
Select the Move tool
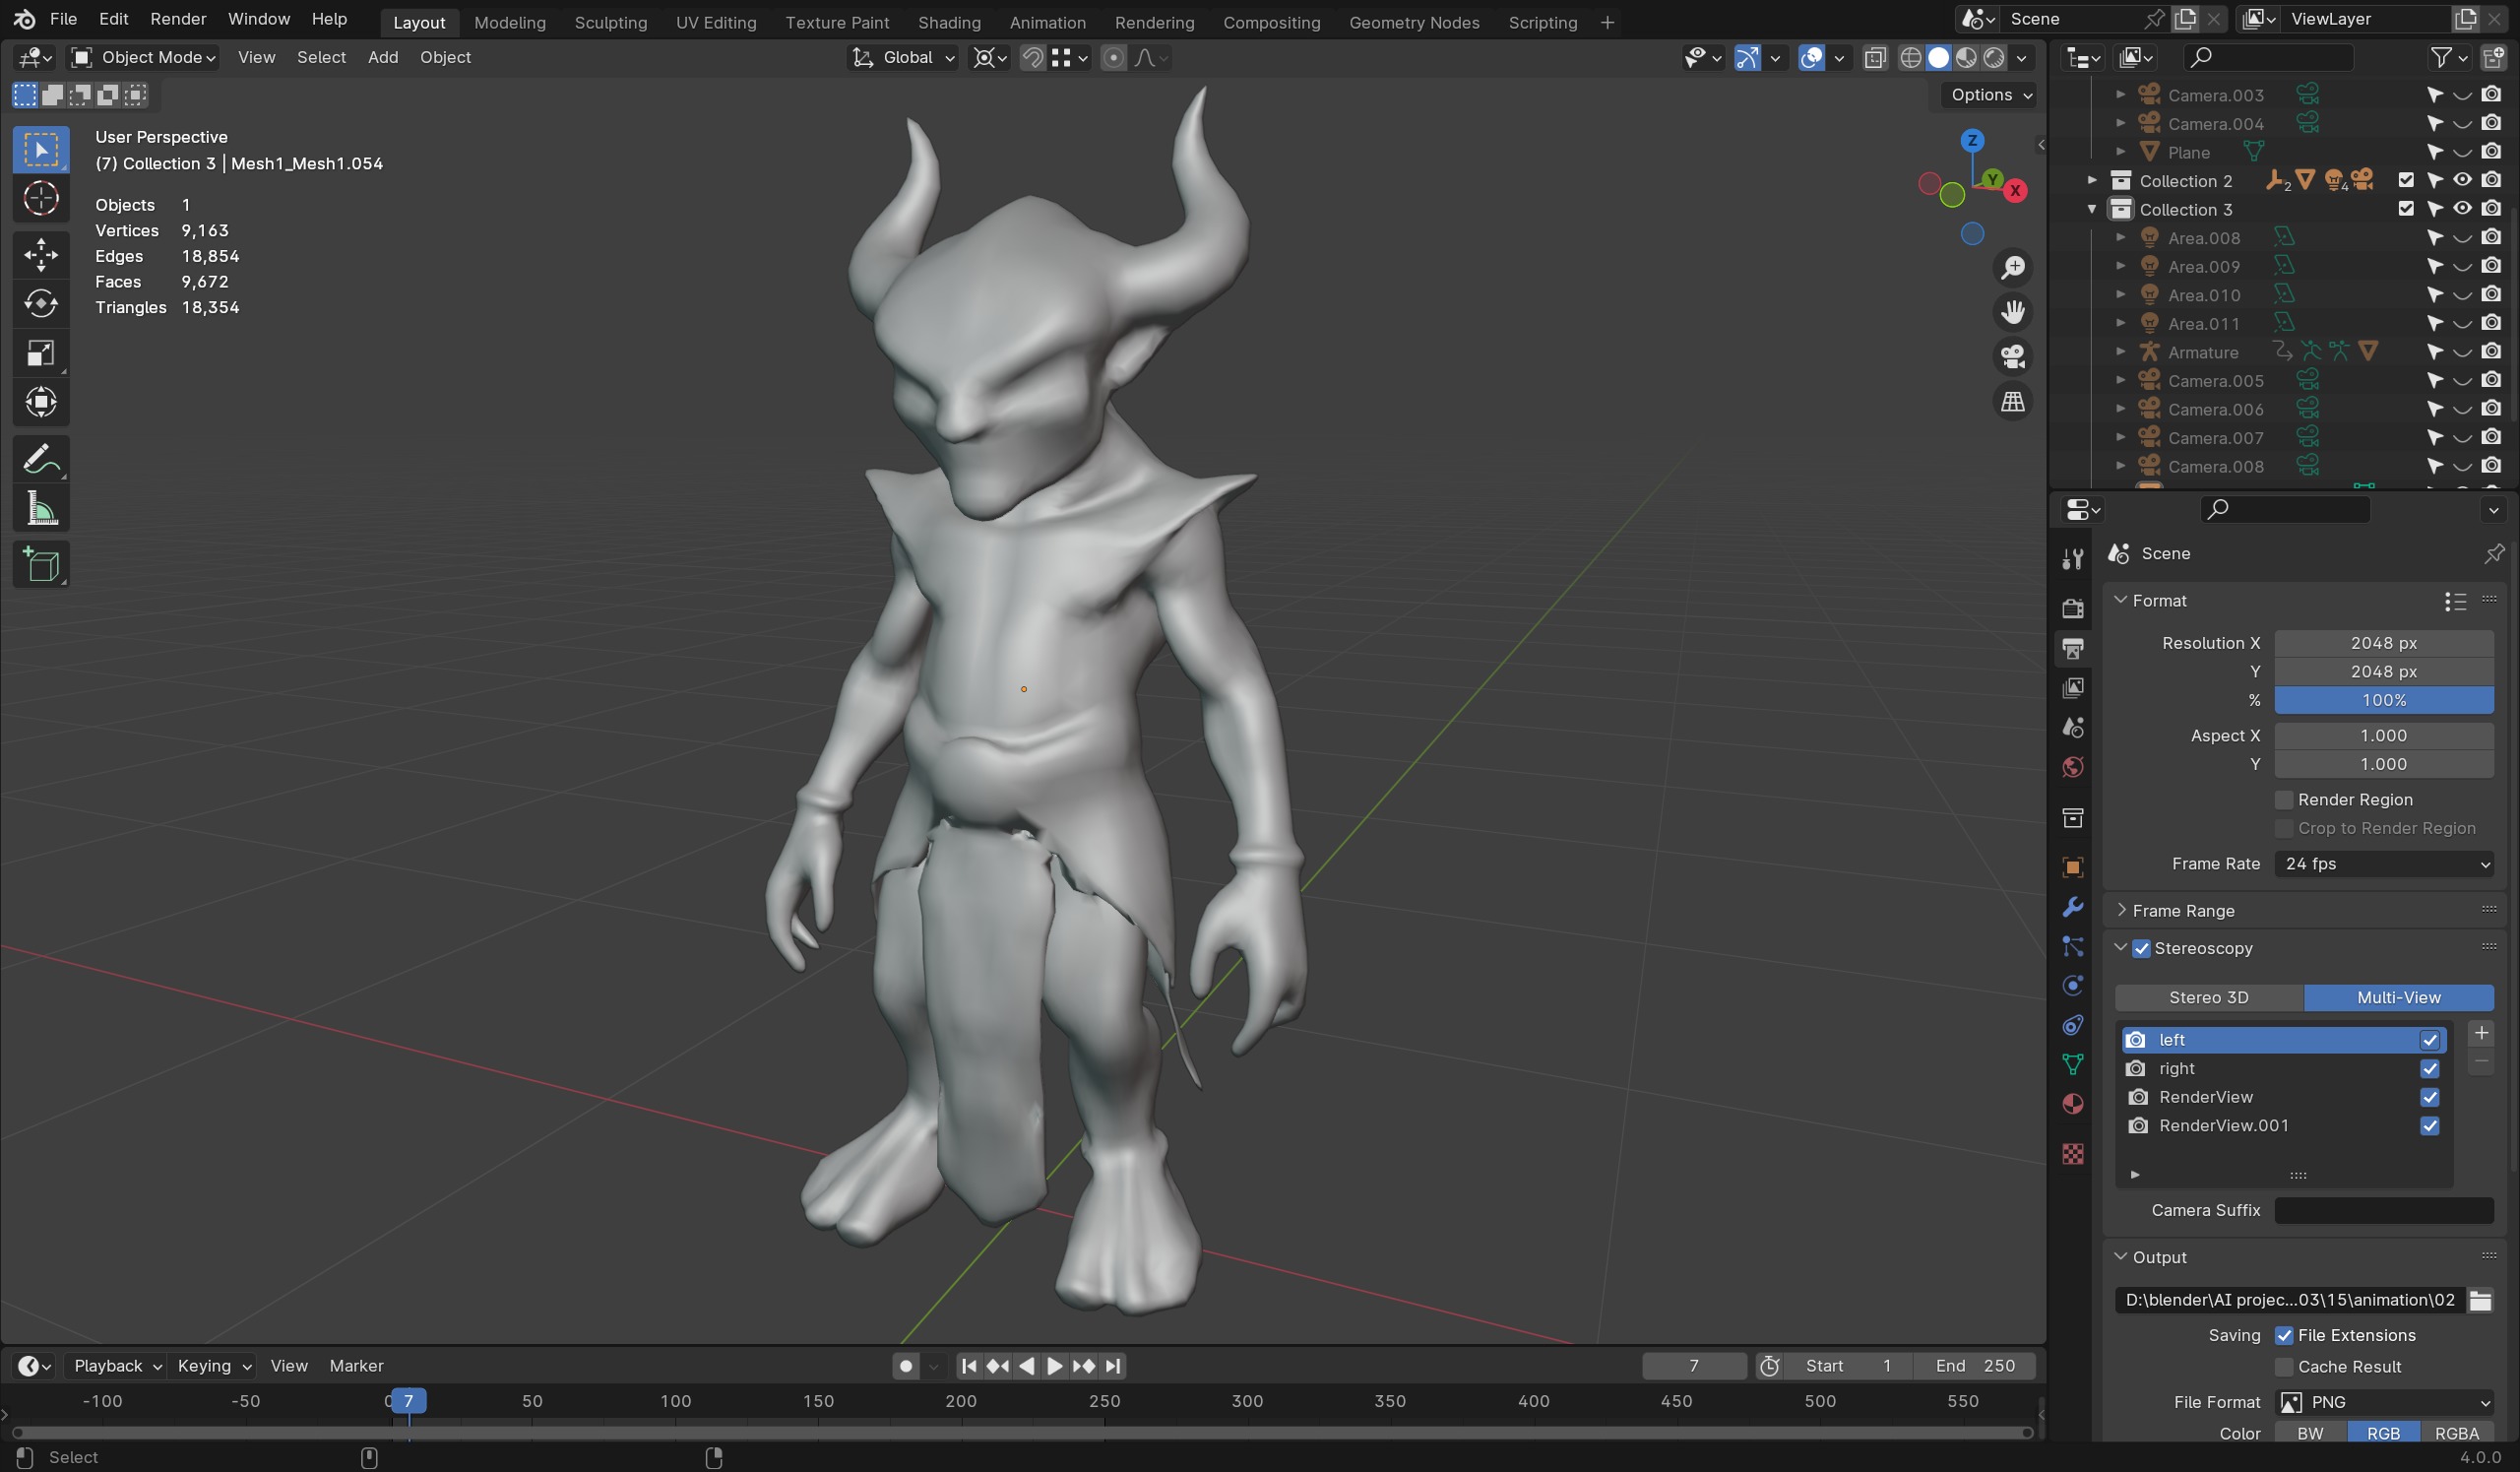[x=41, y=255]
